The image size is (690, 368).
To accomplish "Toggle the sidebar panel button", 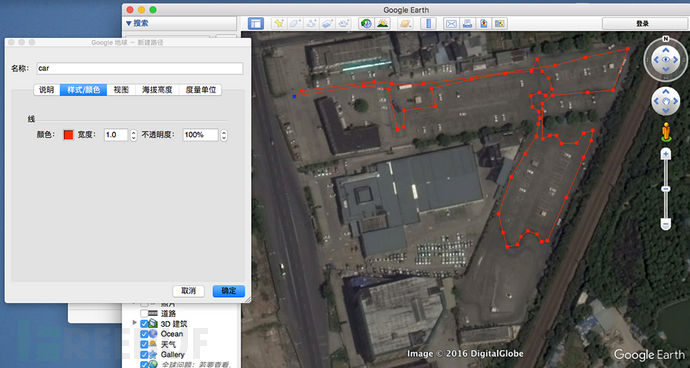I will [x=256, y=23].
